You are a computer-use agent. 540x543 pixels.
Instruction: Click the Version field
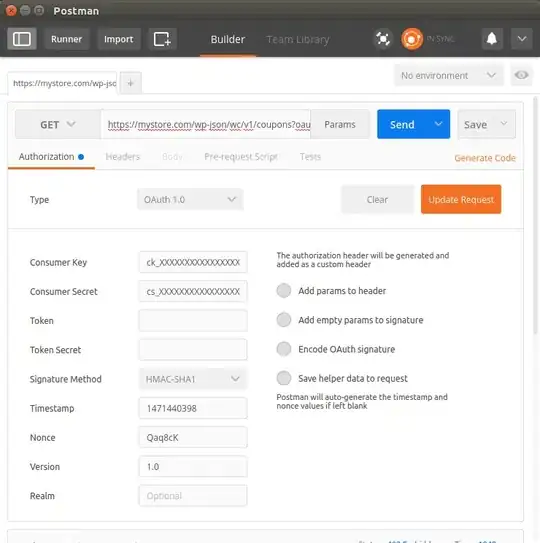pos(193,466)
